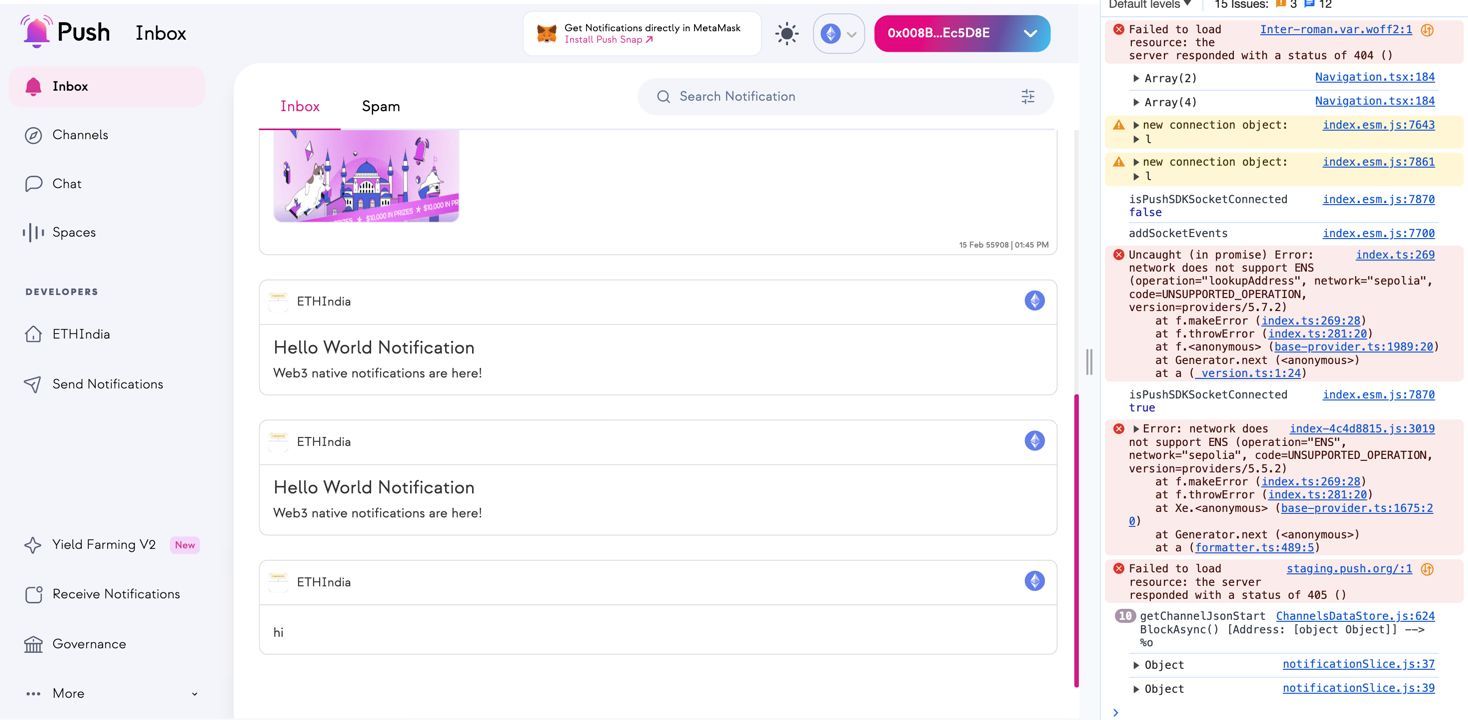Open the notification filter settings icon

(1028, 96)
